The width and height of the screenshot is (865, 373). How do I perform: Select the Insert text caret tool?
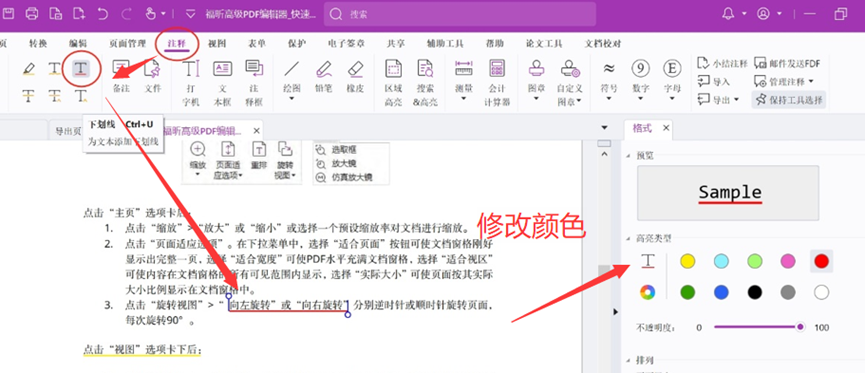click(x=81, y=96)
